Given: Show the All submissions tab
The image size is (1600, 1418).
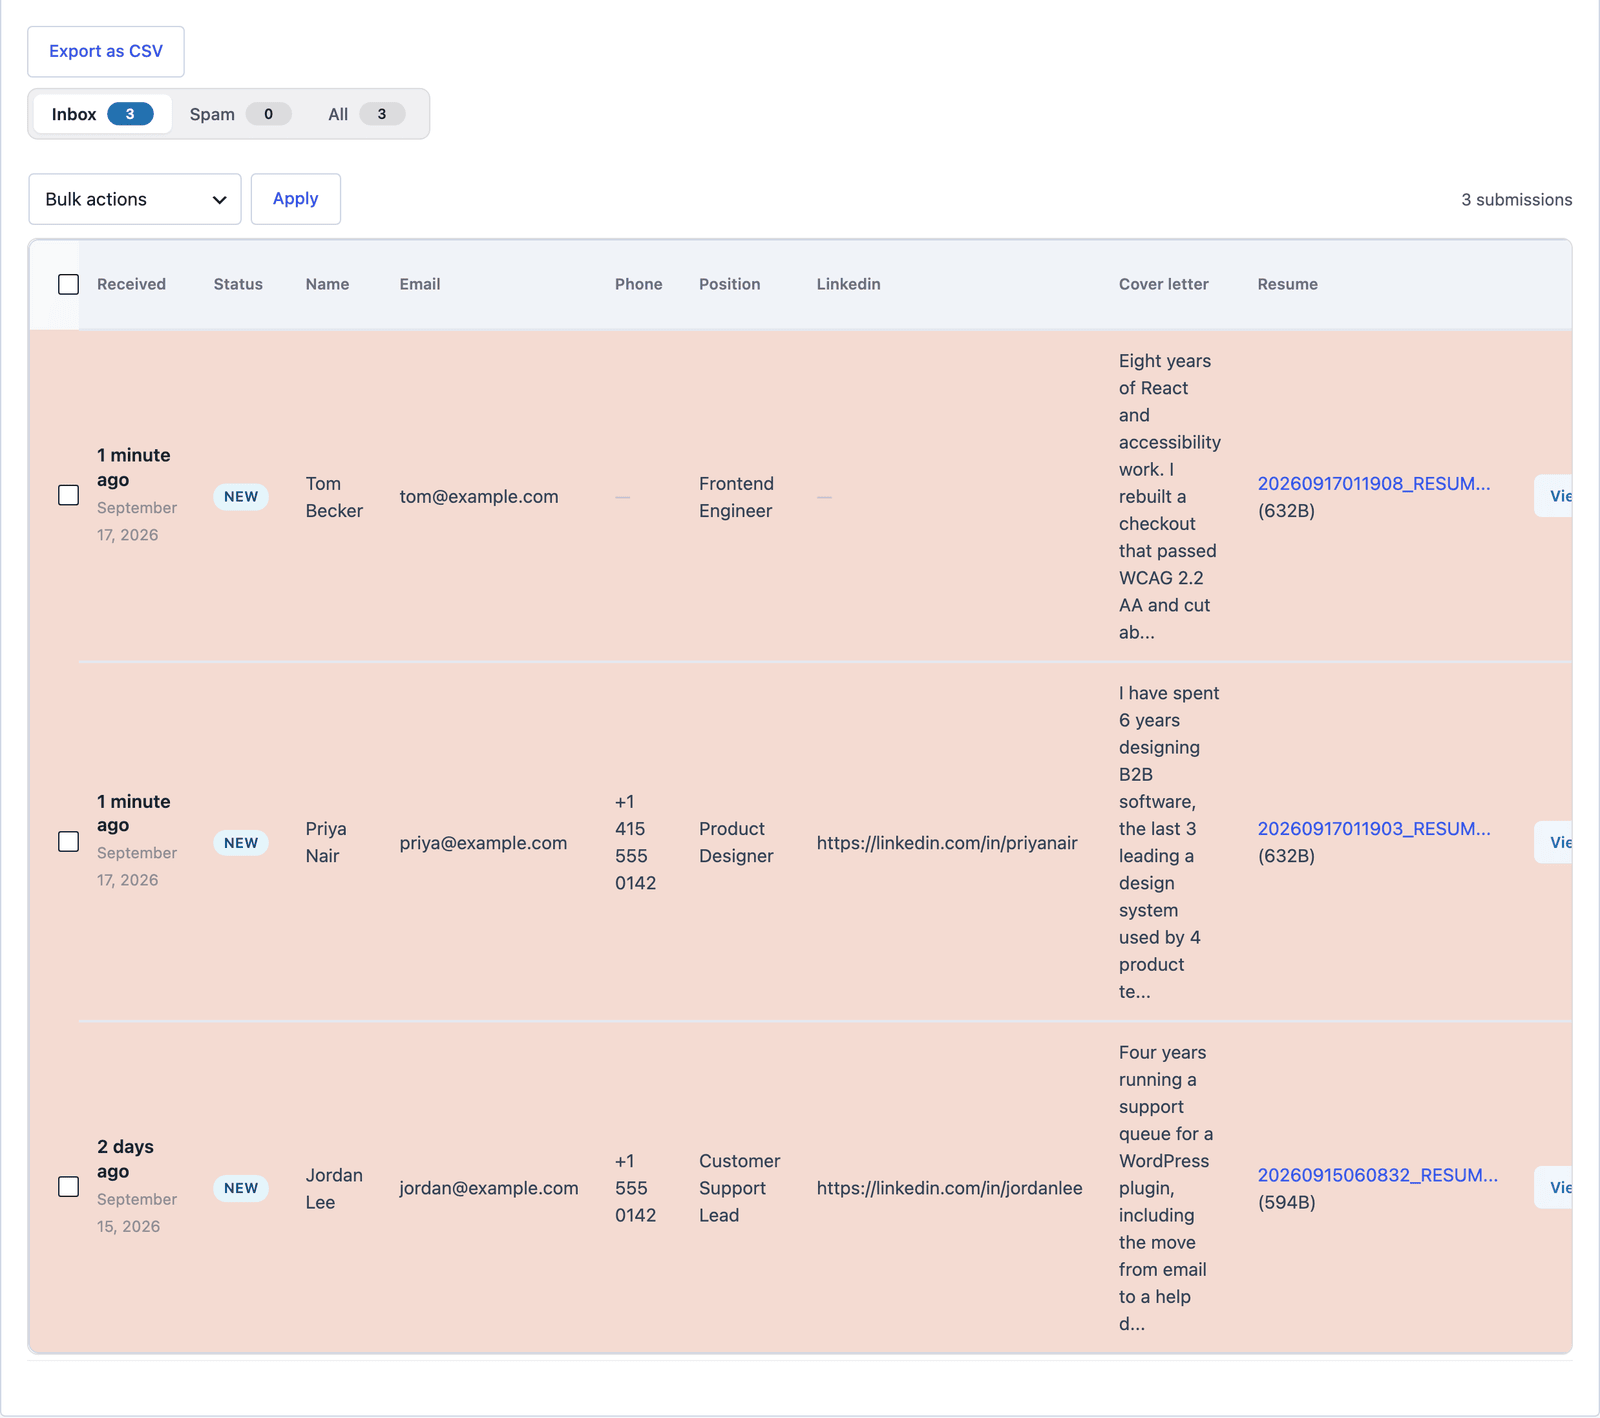Looking at the screenshot, I should coord(366,114).
